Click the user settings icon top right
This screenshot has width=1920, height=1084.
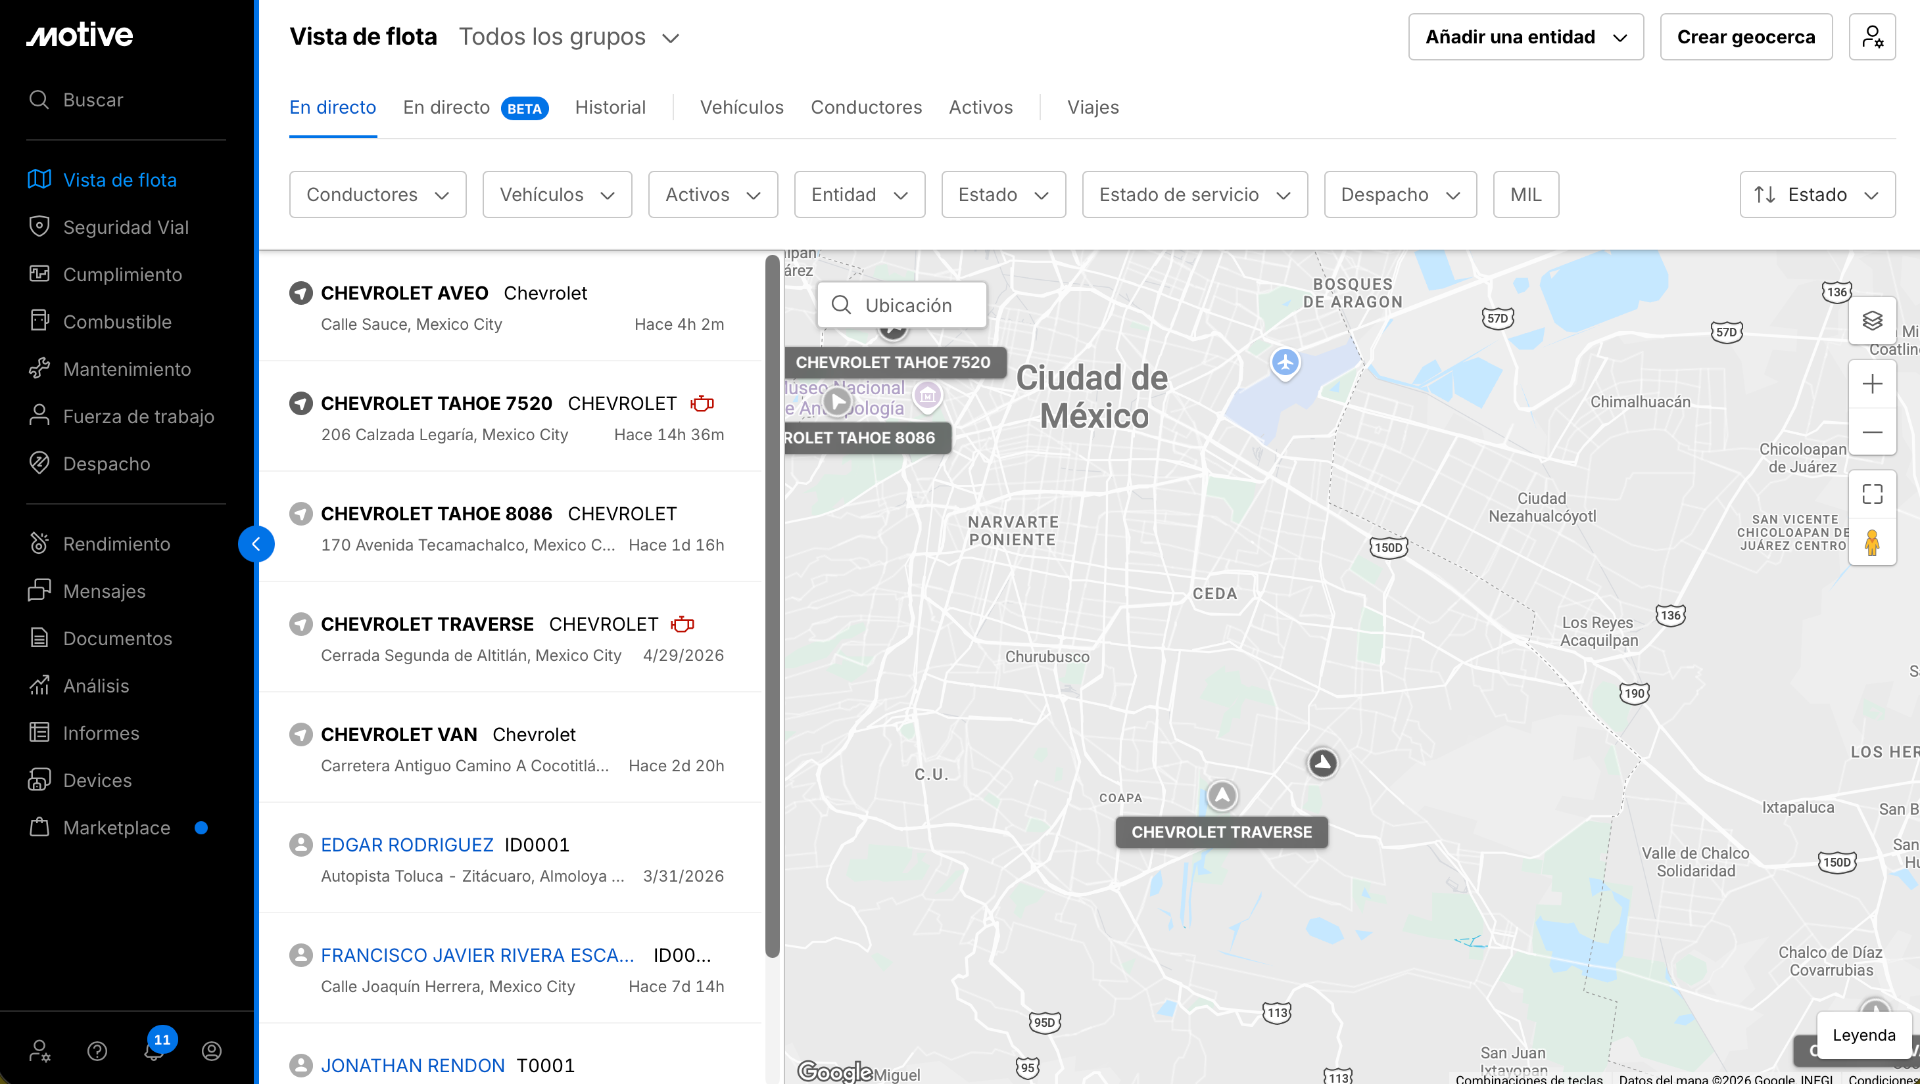pos(1872,37)
